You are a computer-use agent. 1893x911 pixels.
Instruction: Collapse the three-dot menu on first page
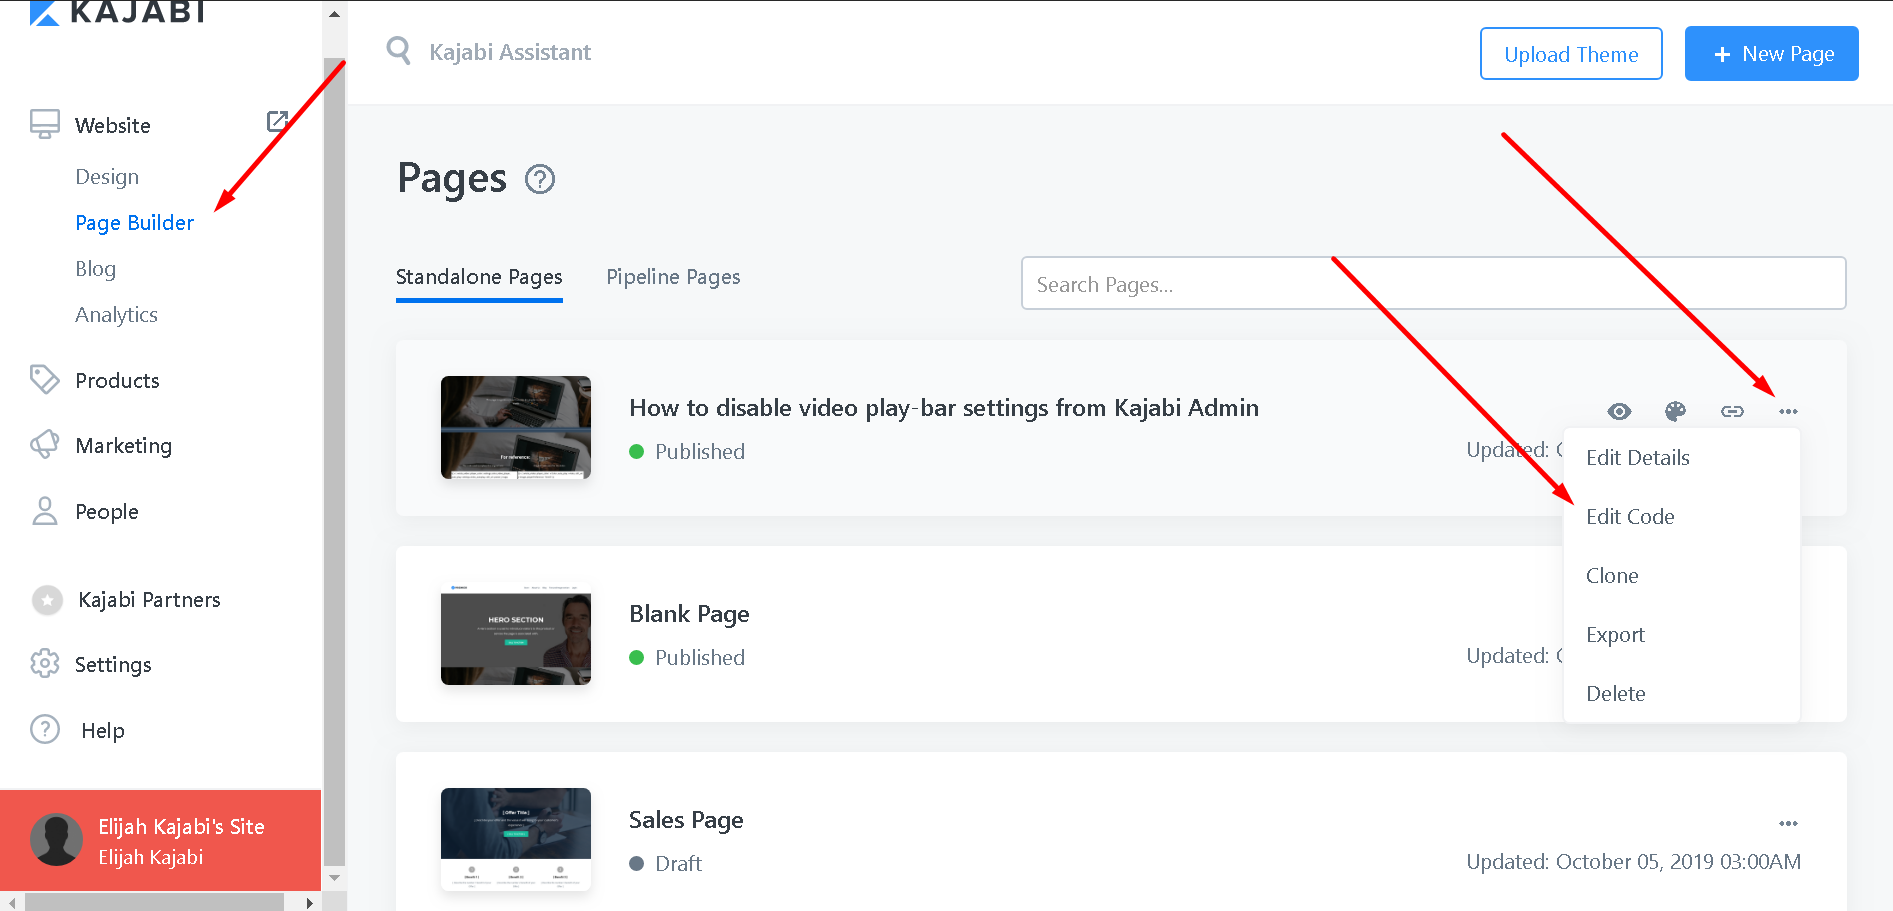click(1788, 411)
